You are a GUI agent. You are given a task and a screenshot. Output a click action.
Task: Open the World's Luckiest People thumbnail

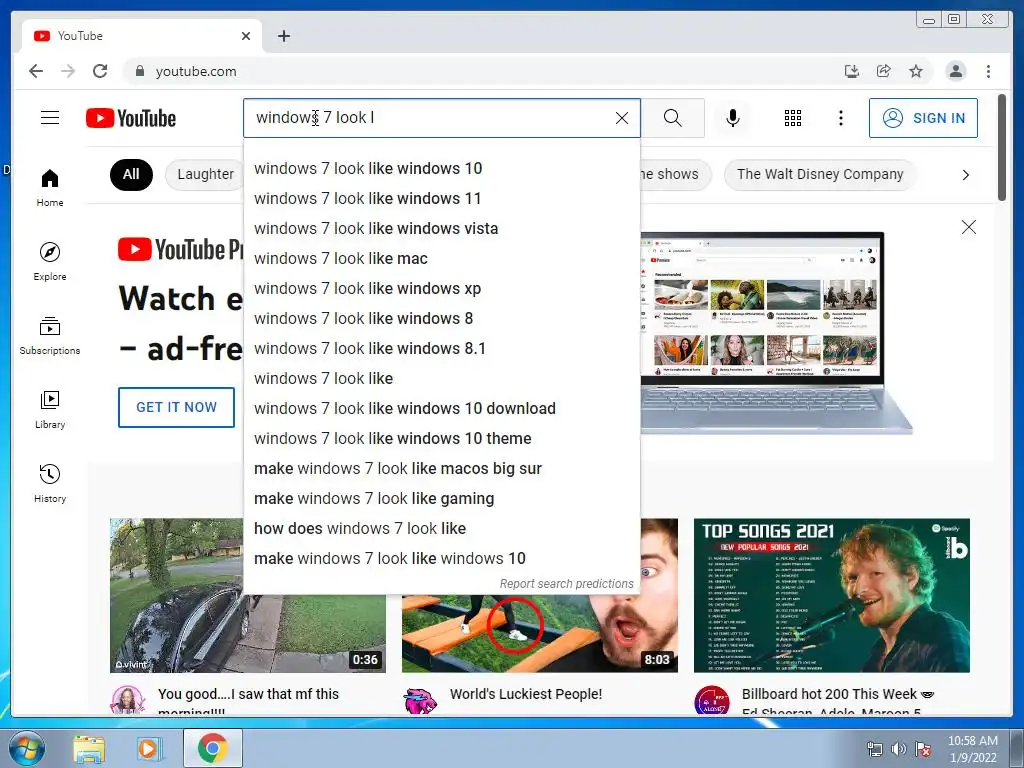coord(539,633)
